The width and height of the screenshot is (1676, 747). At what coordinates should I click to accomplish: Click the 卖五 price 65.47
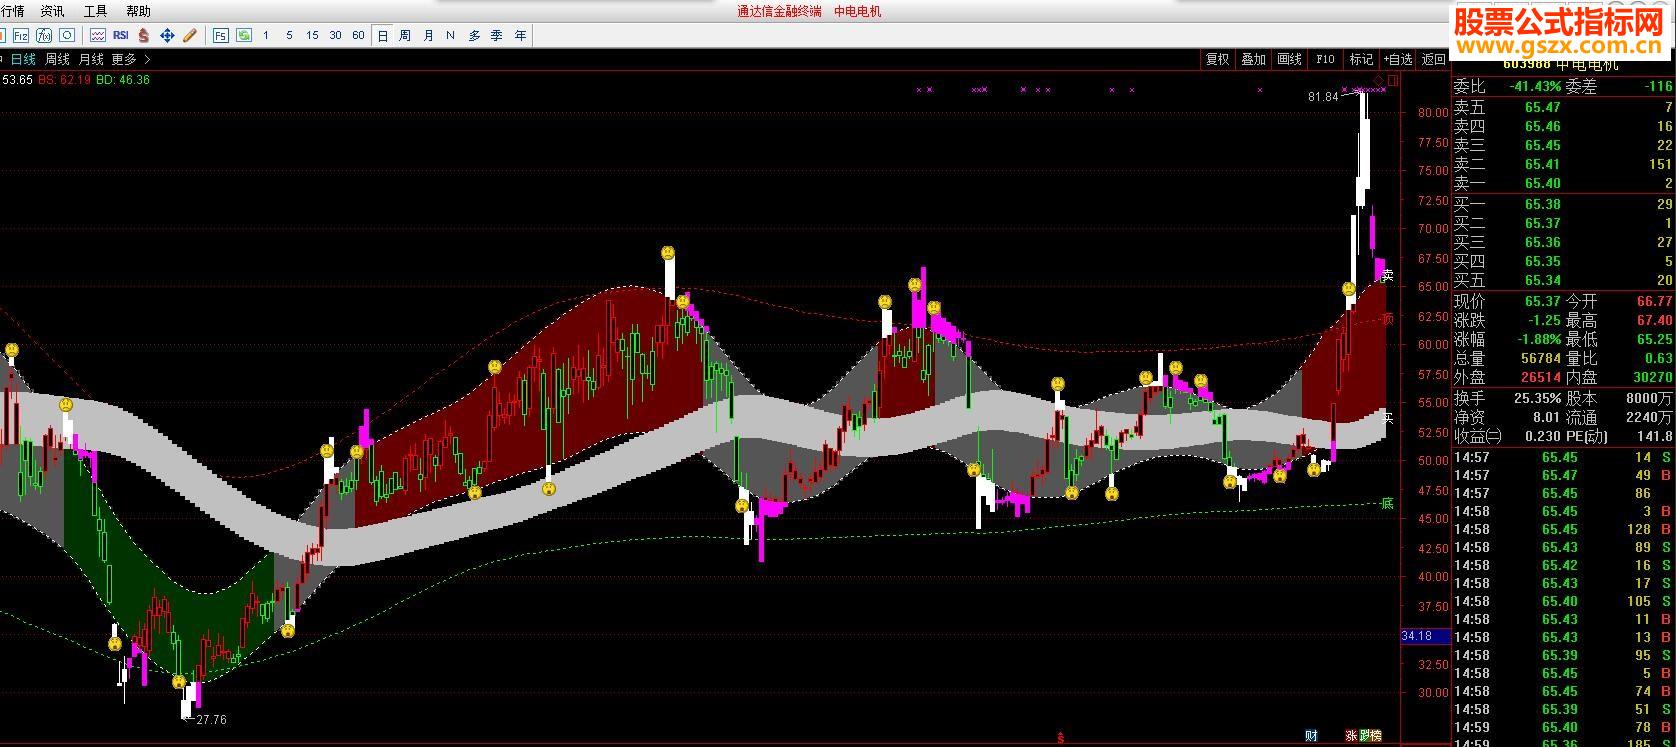[1543, 107]
